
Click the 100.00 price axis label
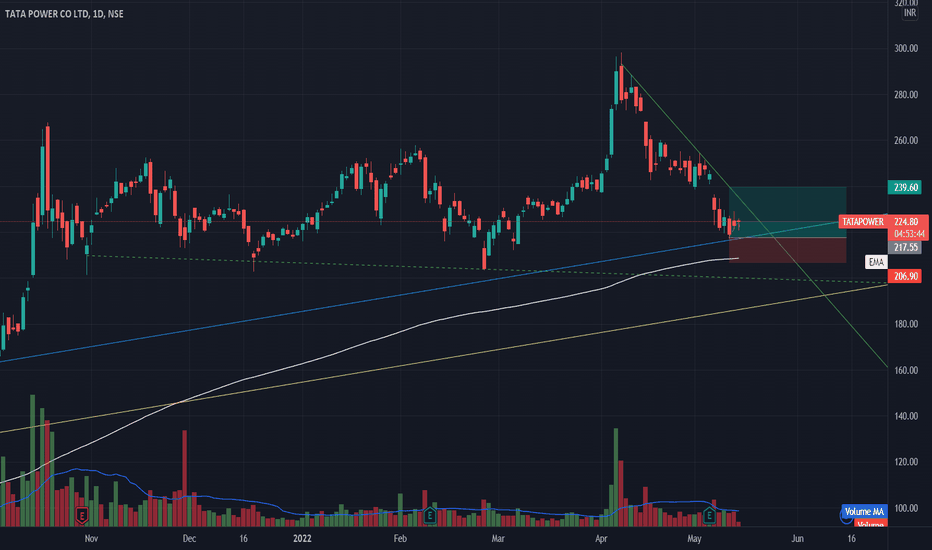[x=906, y=508]
